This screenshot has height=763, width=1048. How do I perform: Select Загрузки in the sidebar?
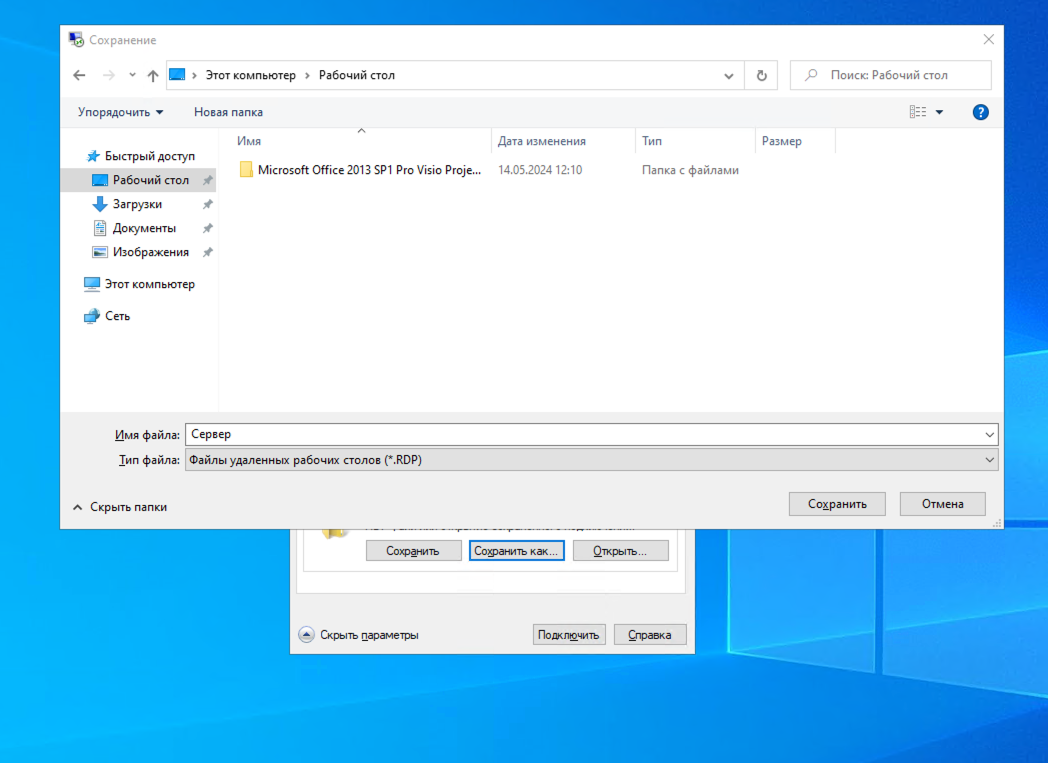[x=137, y=204]
